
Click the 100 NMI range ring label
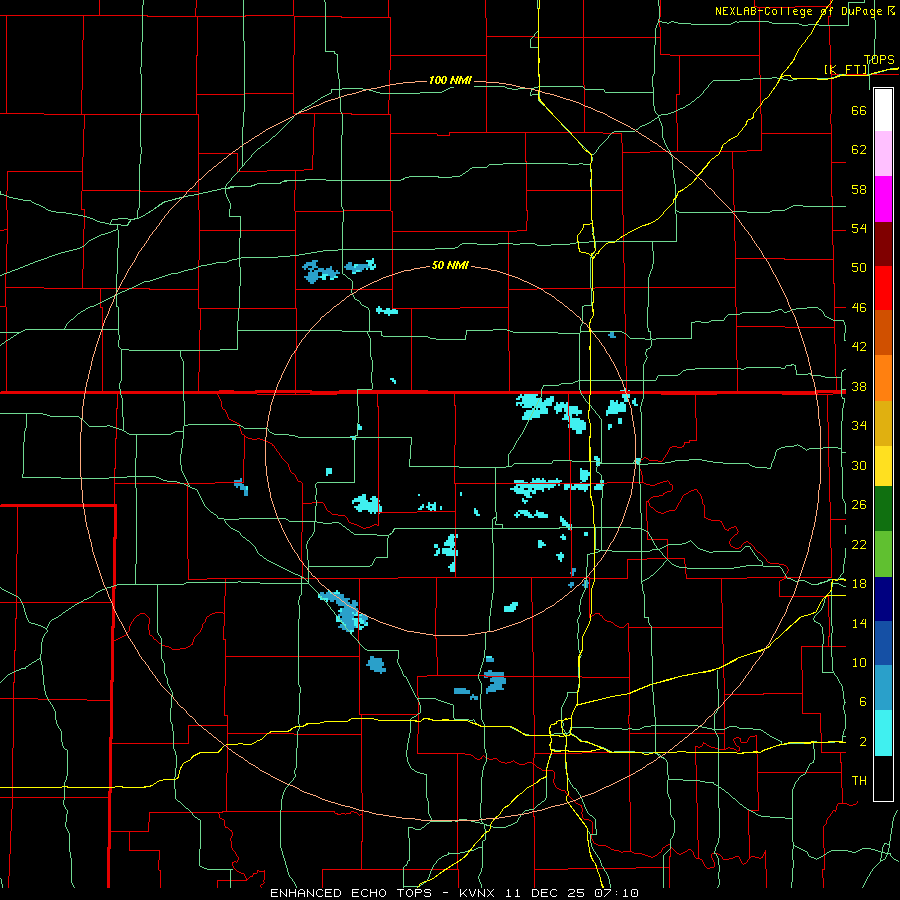[450, 80]
